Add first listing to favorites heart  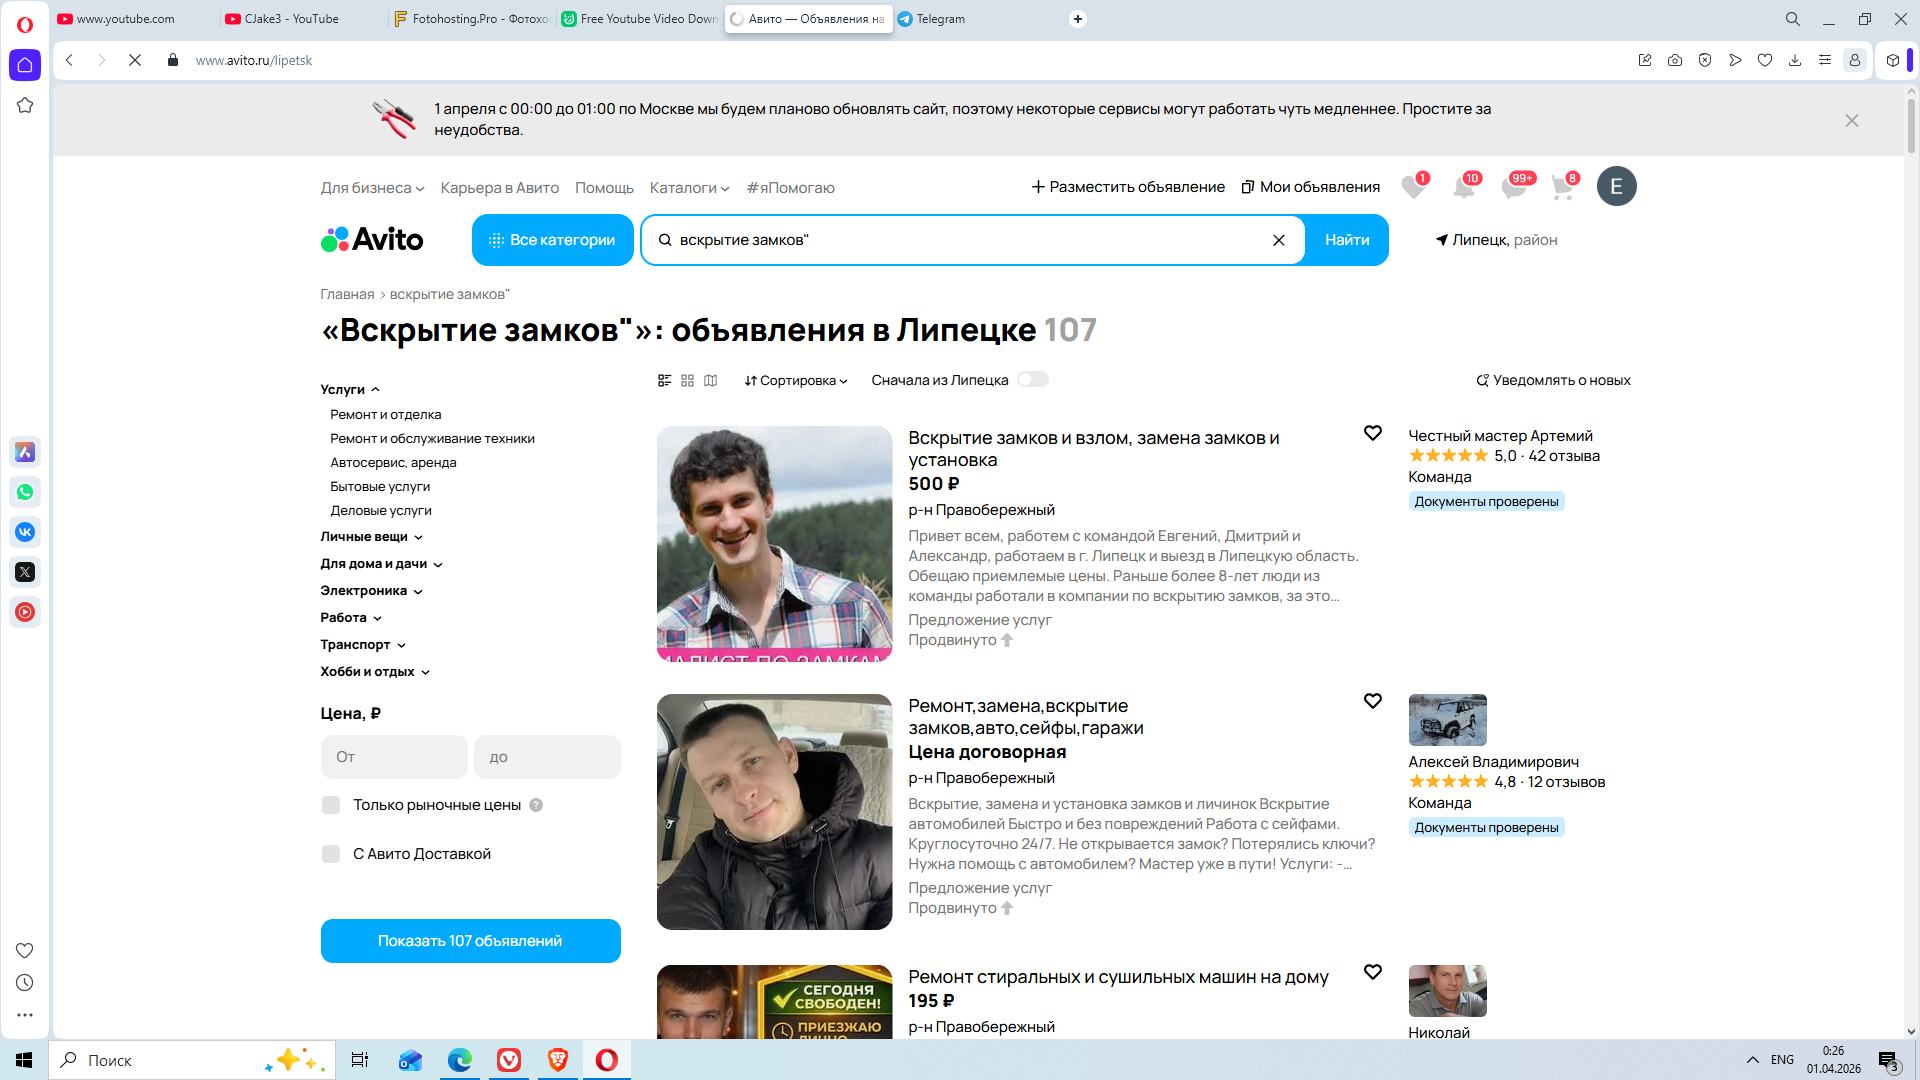[1372, 433]
